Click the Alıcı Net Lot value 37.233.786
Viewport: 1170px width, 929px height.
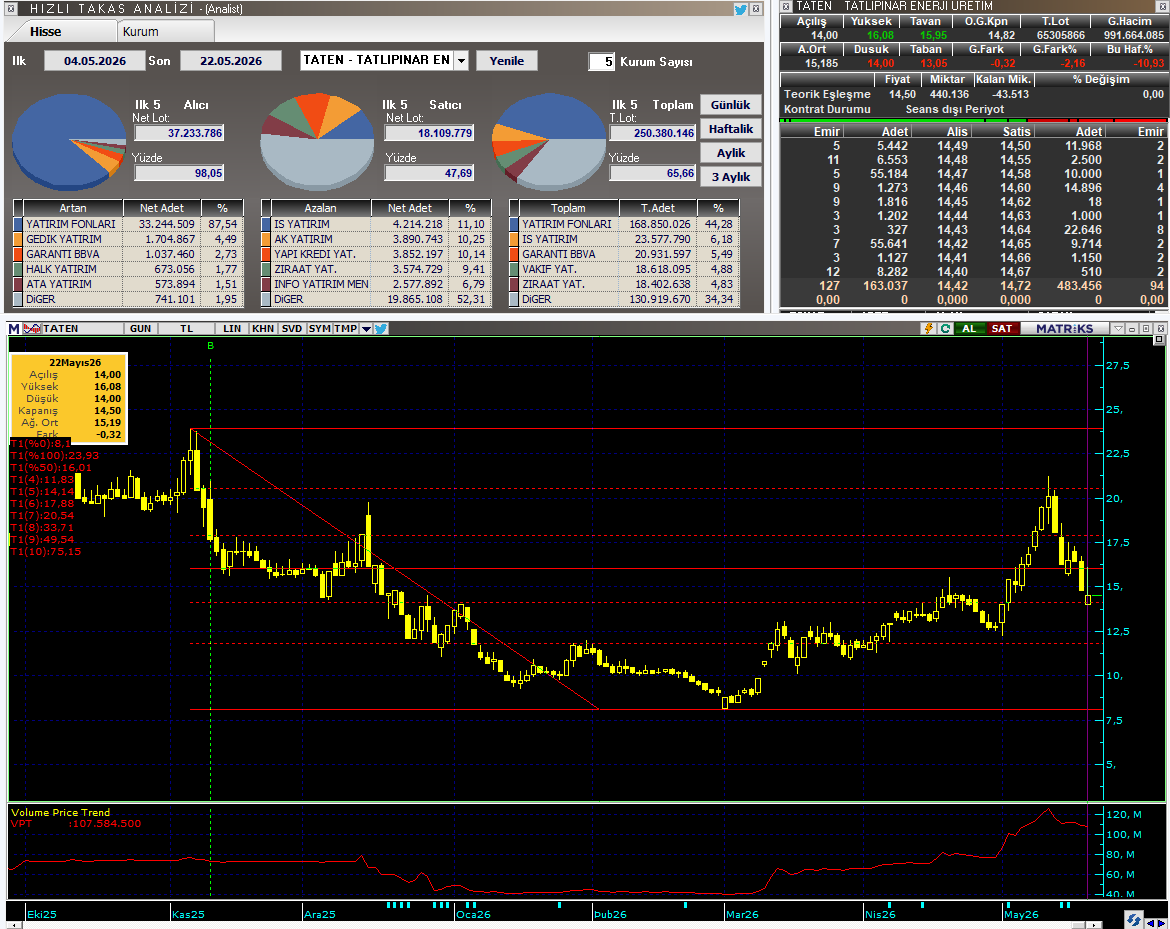tap(179, 134)
